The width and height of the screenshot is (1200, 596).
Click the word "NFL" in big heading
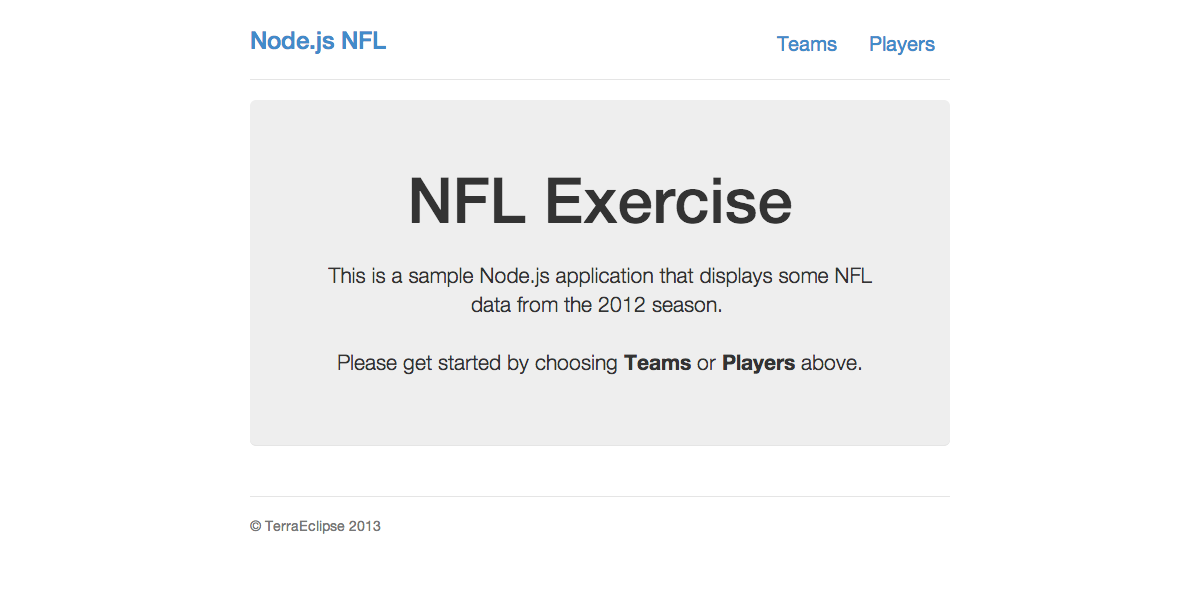[x=467, y=201]
